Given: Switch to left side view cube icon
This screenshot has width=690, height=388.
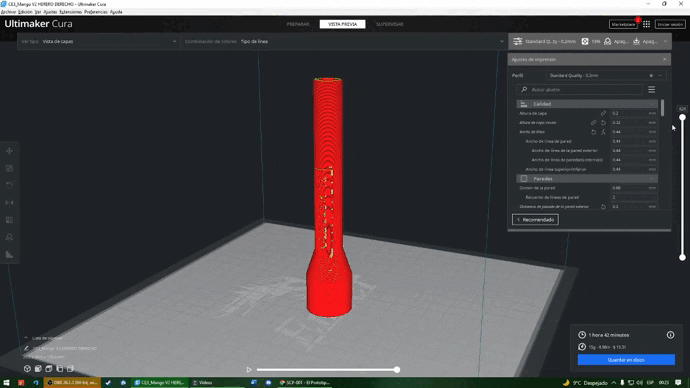Looking at the screenshot, I should point(59,369).
